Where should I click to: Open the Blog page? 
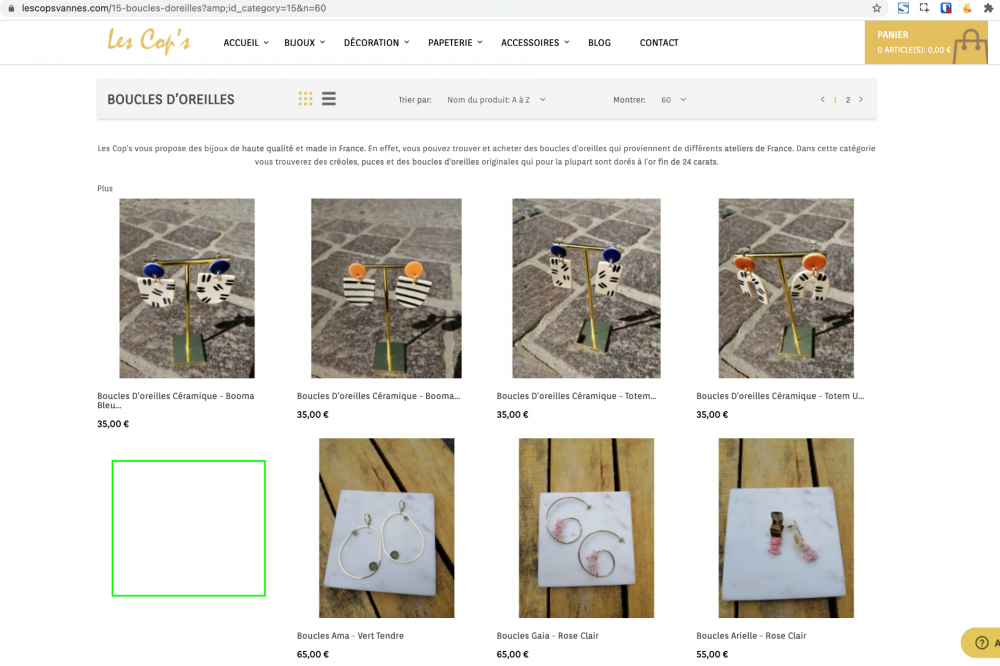click(x=599, y=43)
